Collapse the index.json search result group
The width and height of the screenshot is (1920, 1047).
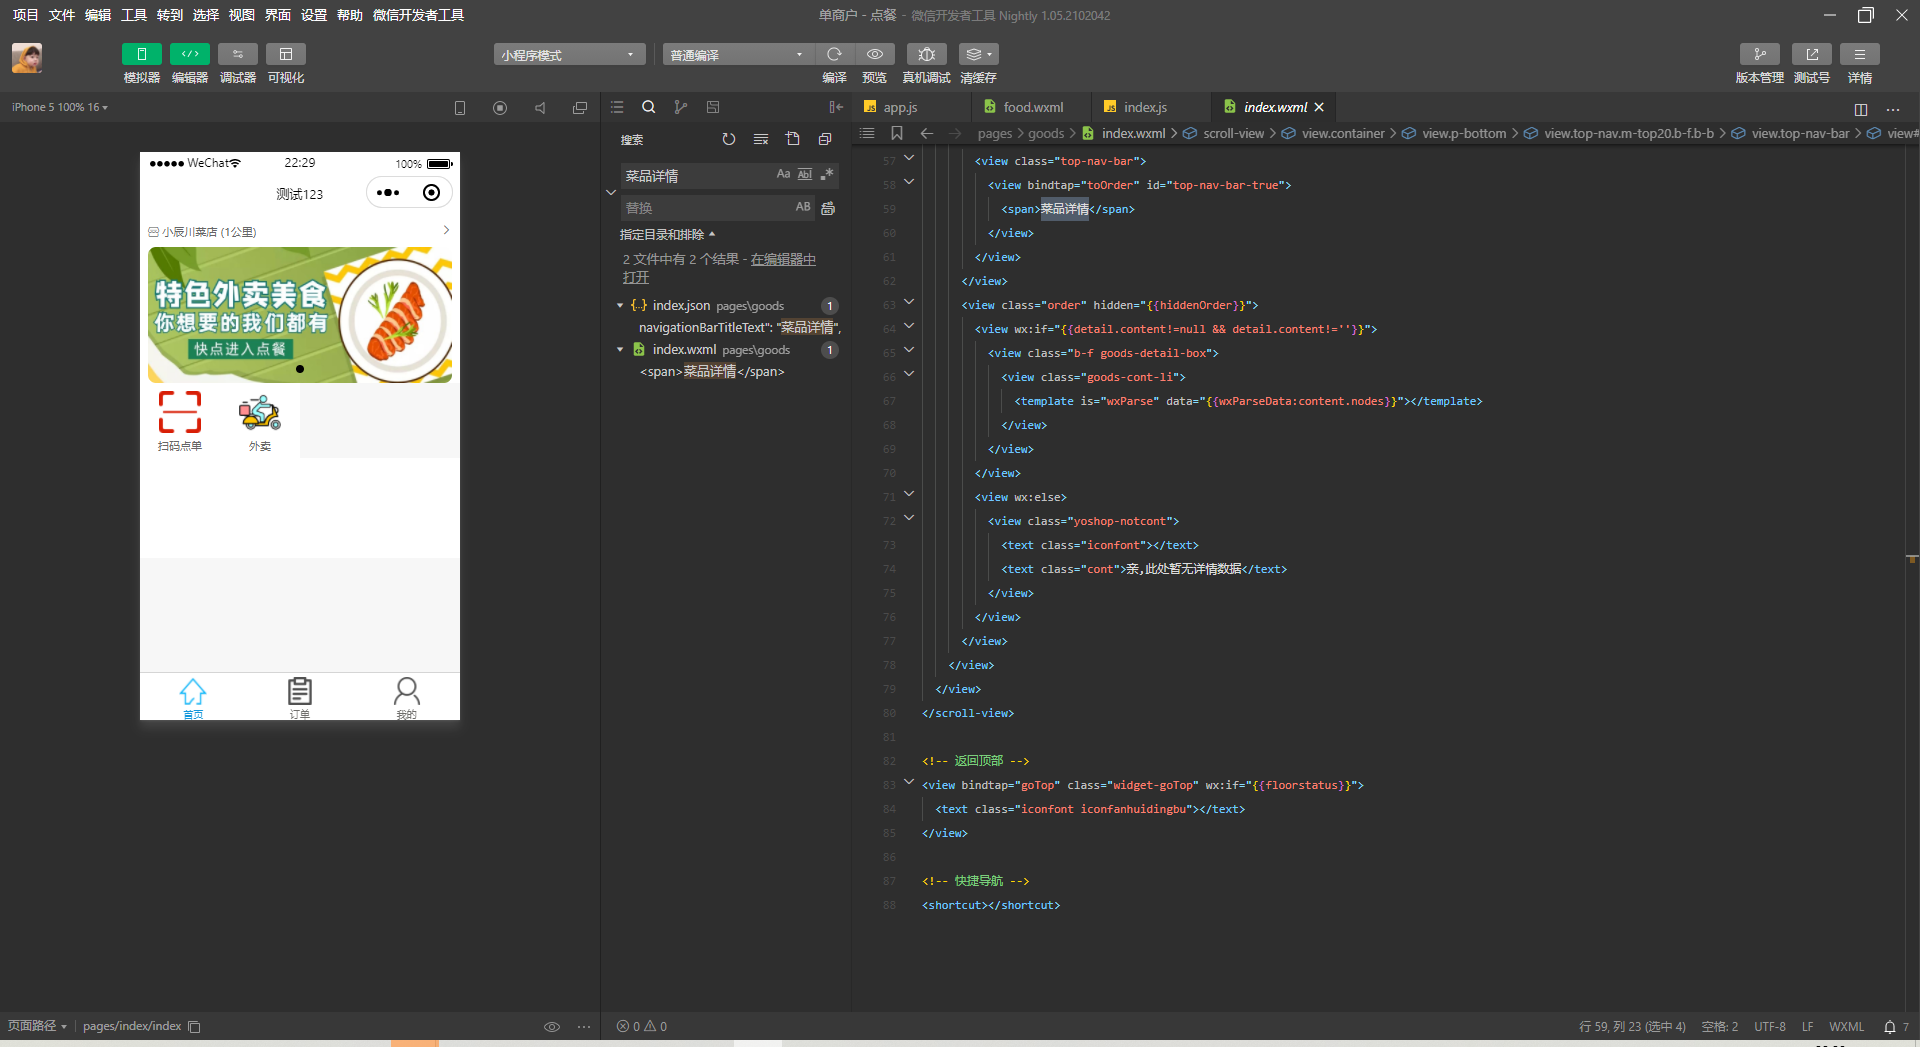click(620, 306)
